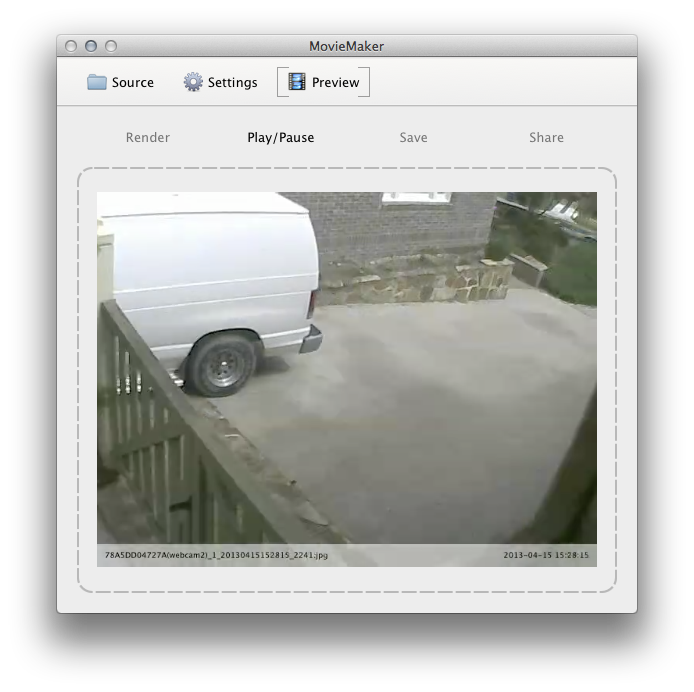Click the dashed preview drop-zone border
Image resolution: width=694 pixels, height=692 pixels.
coord(347,168)
